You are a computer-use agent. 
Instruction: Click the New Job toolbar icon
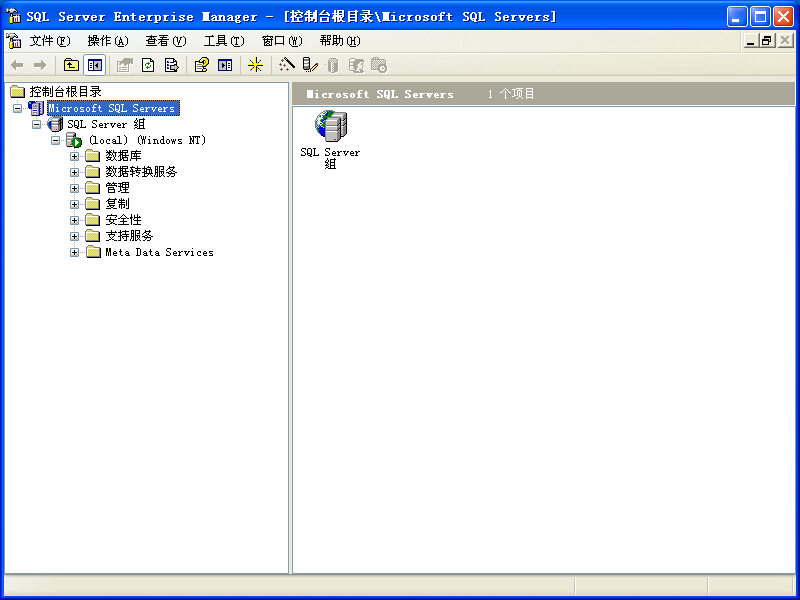pos(379,65)
